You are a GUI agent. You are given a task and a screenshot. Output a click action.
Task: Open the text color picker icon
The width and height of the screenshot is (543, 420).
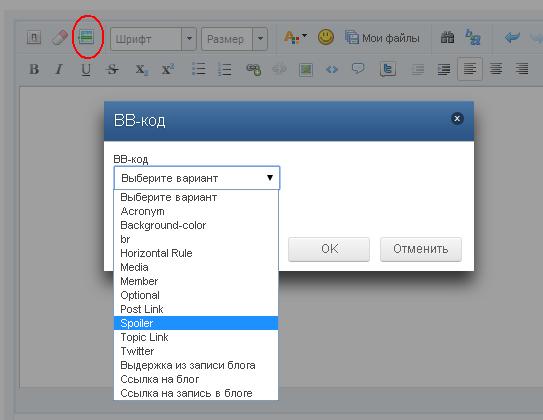pos(295,37)
